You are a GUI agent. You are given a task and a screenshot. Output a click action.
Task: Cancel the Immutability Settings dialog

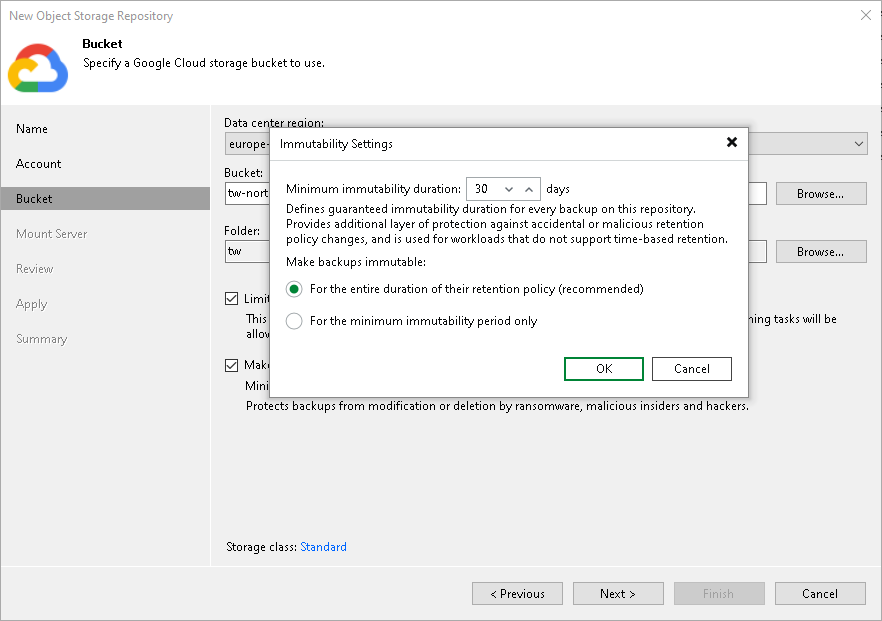pos(691,368)
